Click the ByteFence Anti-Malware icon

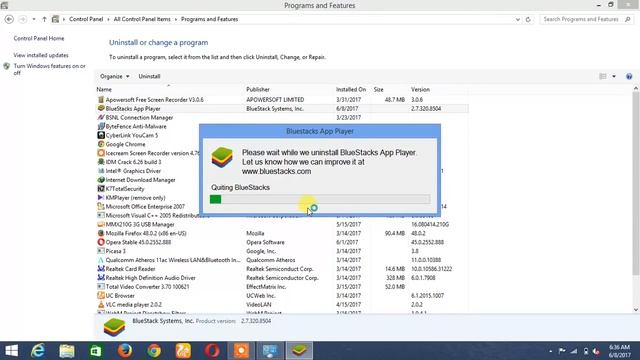click(x=101, y=127)
